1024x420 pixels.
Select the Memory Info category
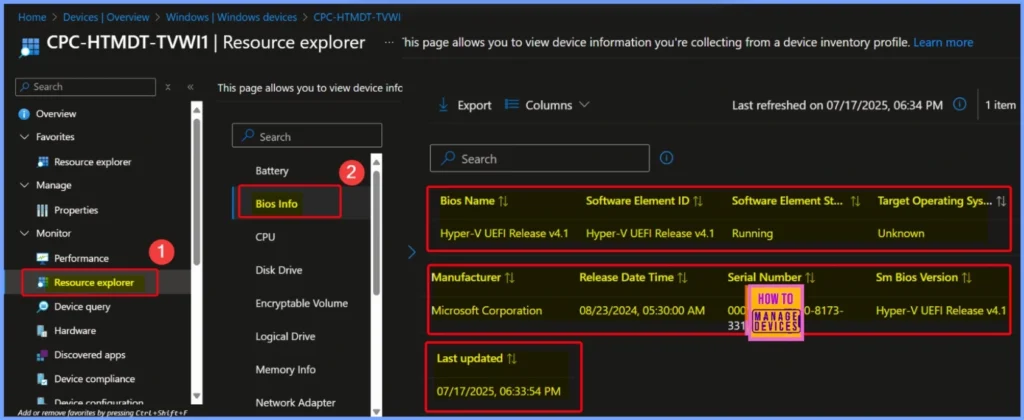point(285,370)
